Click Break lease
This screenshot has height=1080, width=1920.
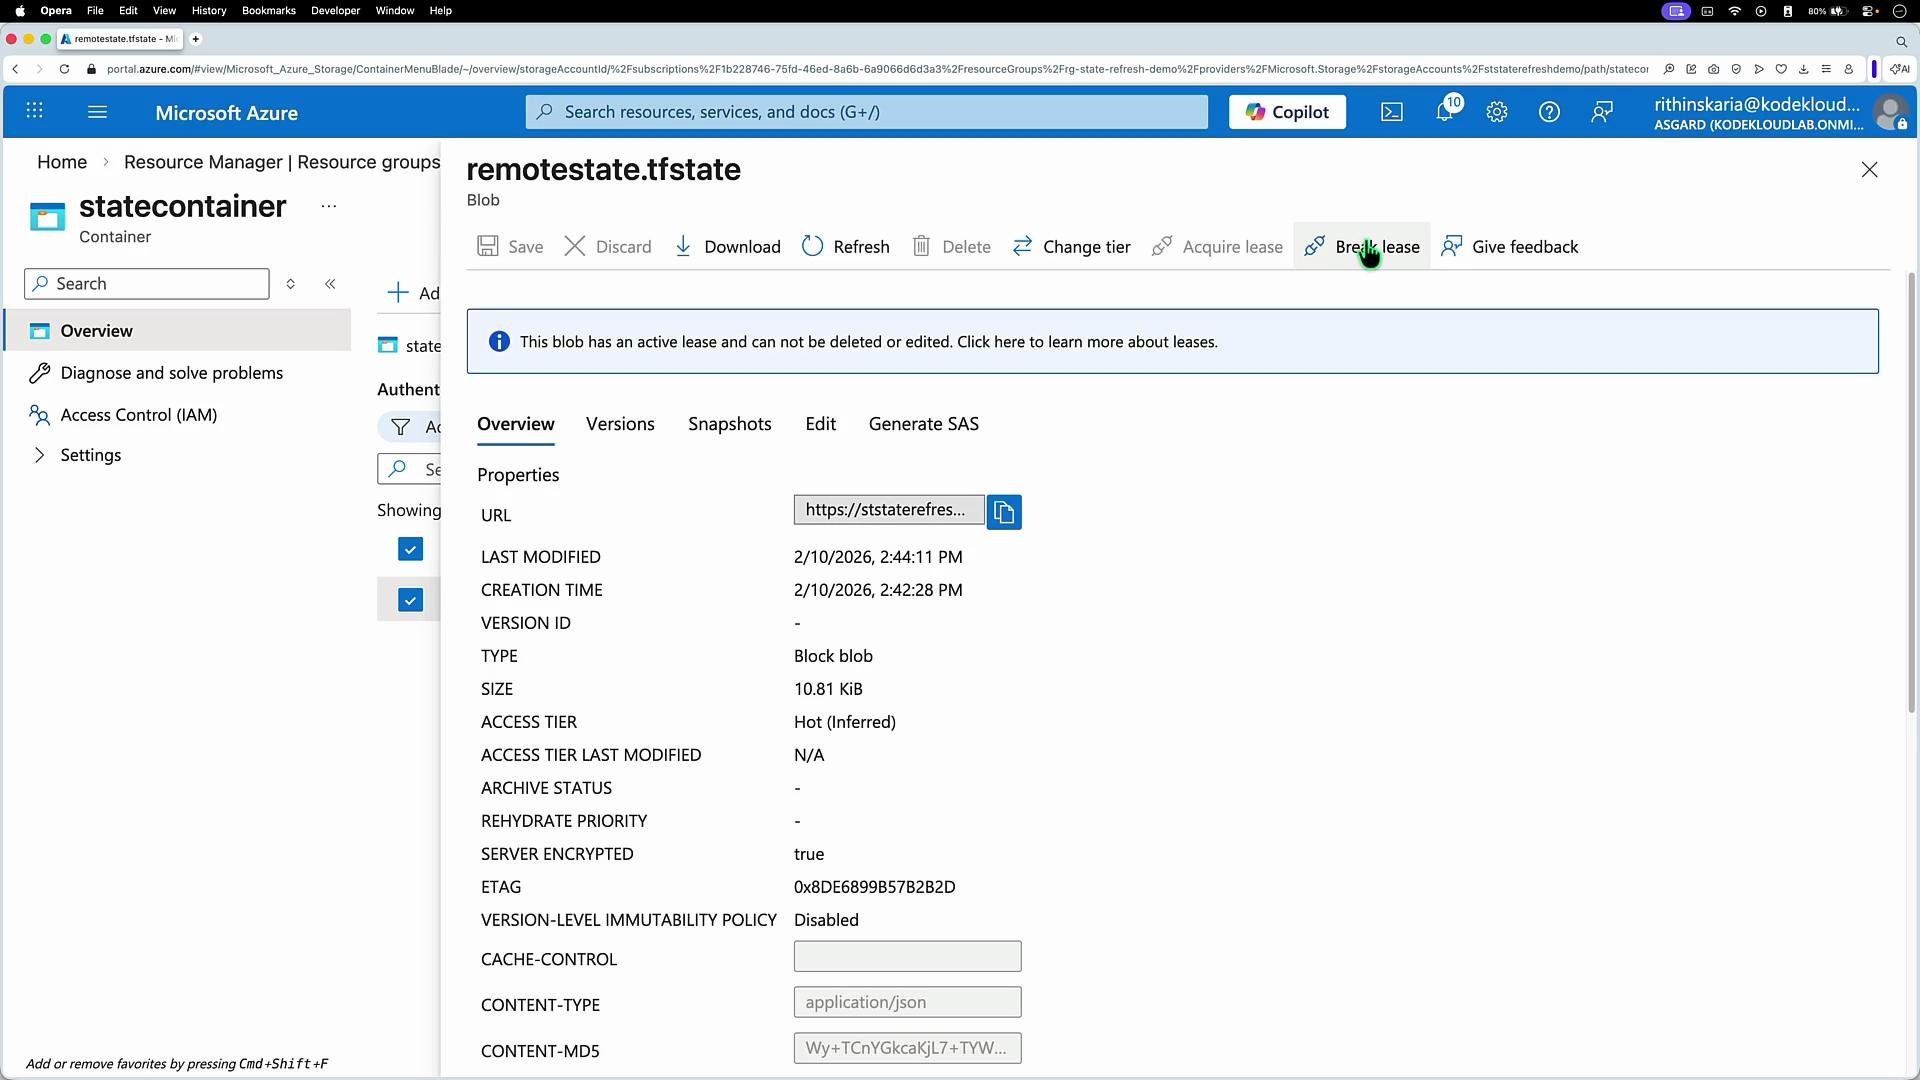1362,246
